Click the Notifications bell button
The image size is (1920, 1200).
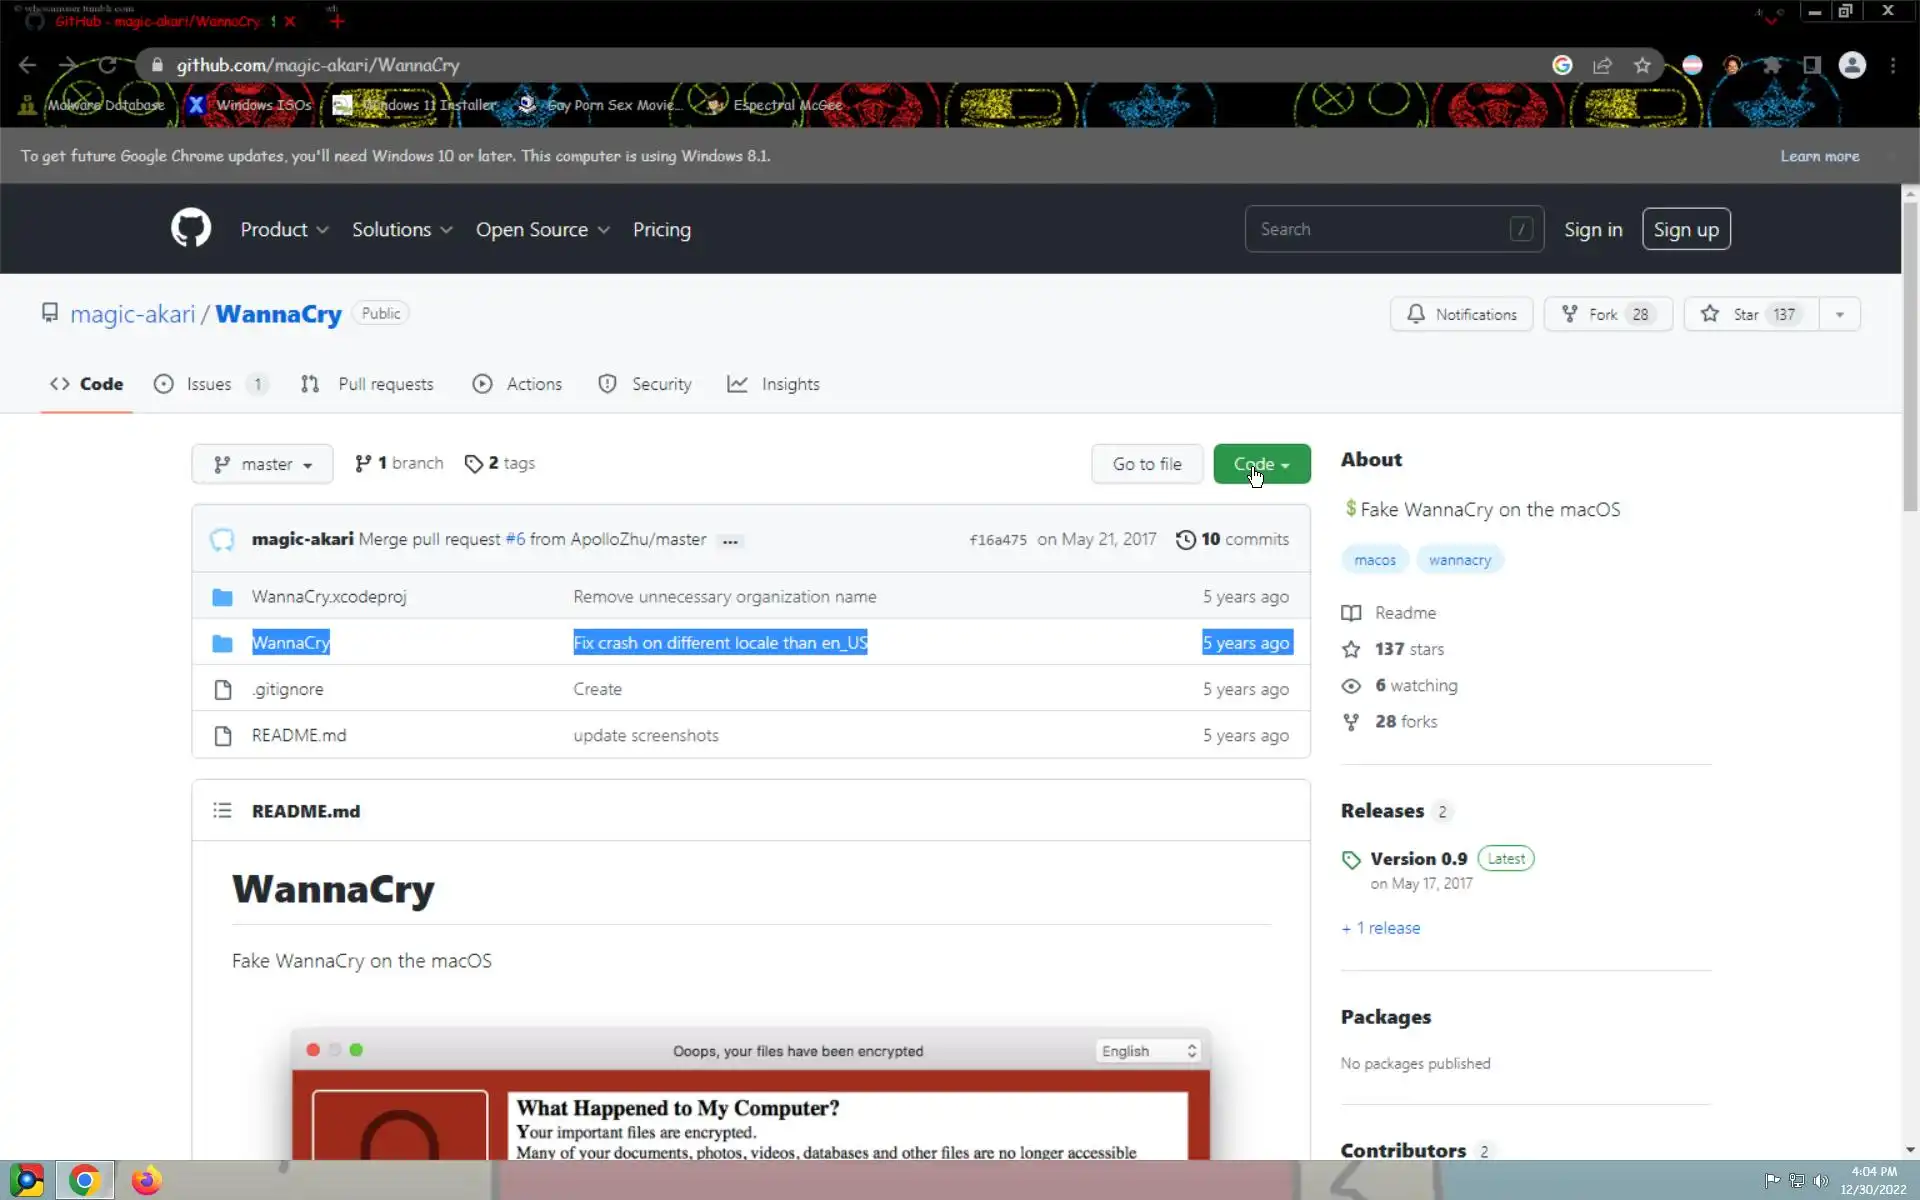(1461, 314)
